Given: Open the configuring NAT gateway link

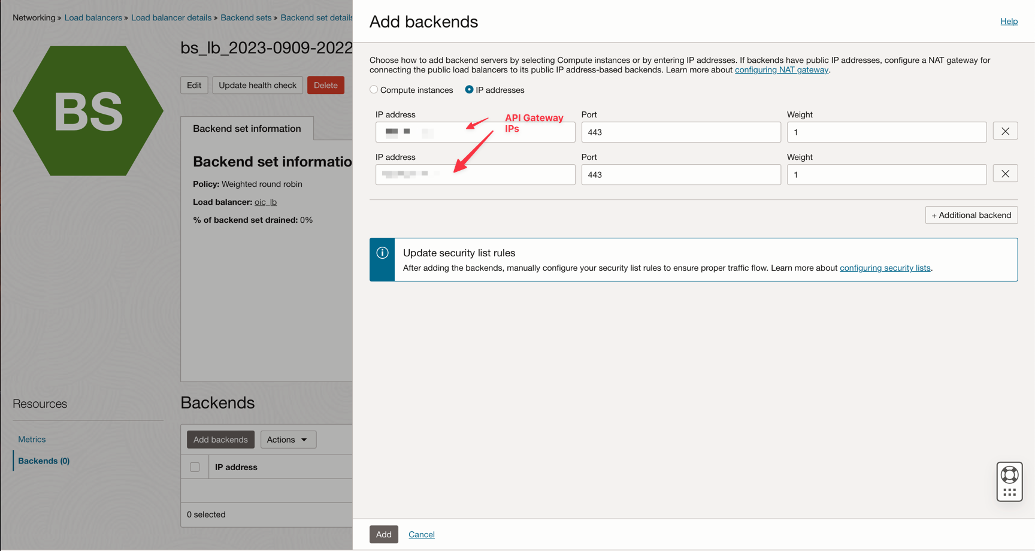Looking at the screenshot, I should [781, 70].
